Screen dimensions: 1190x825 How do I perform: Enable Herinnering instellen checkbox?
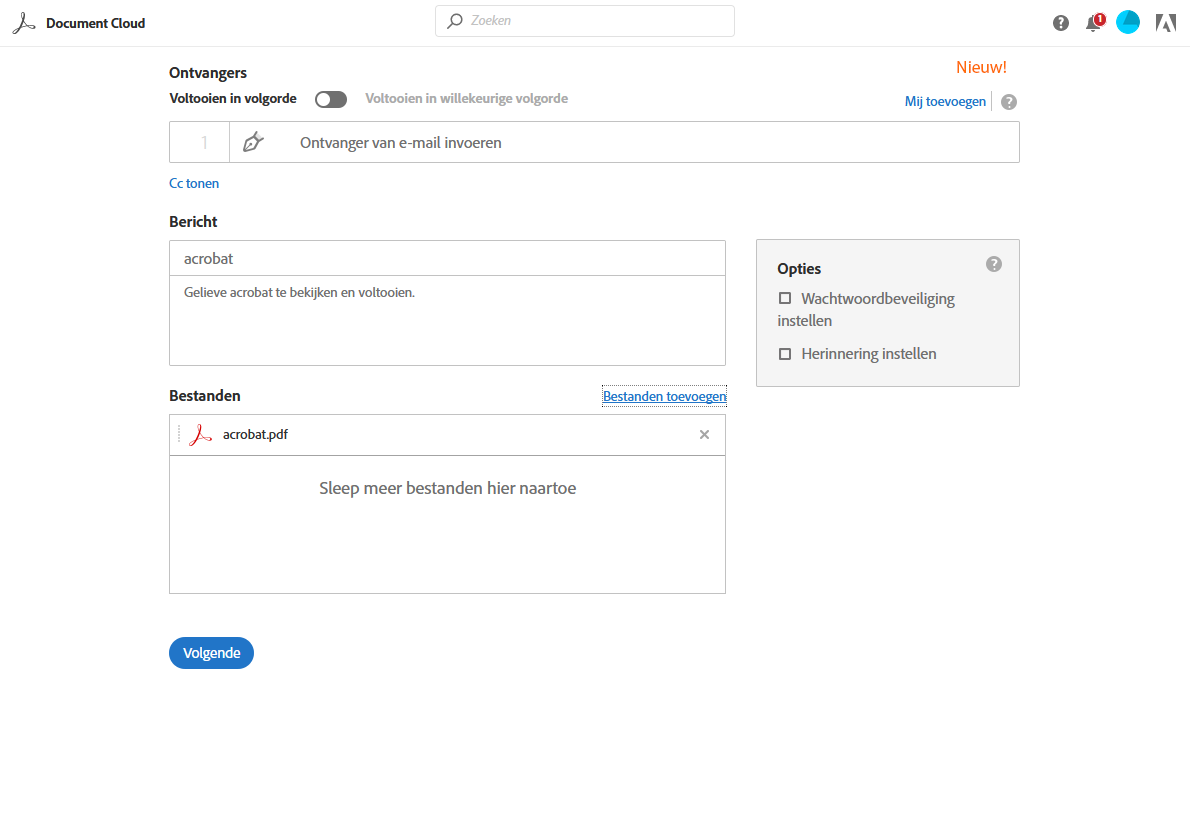[785, 354]
